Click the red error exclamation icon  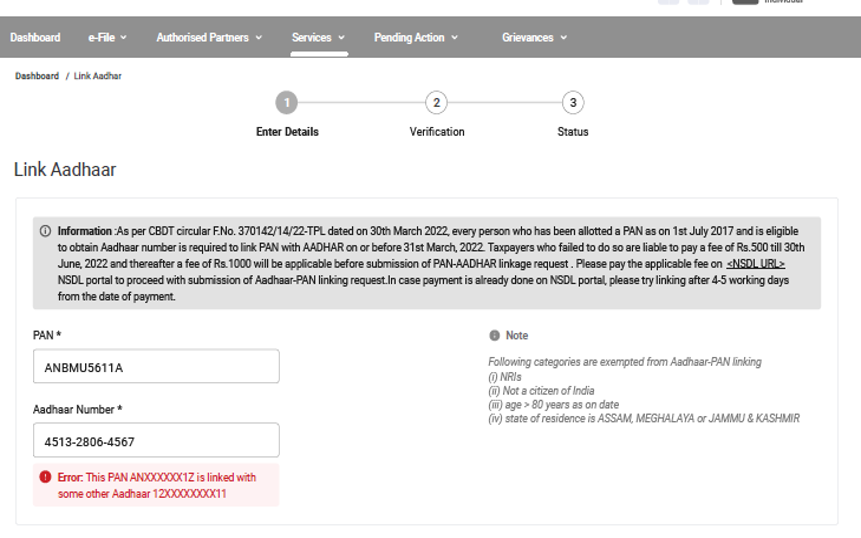(45, 478)
